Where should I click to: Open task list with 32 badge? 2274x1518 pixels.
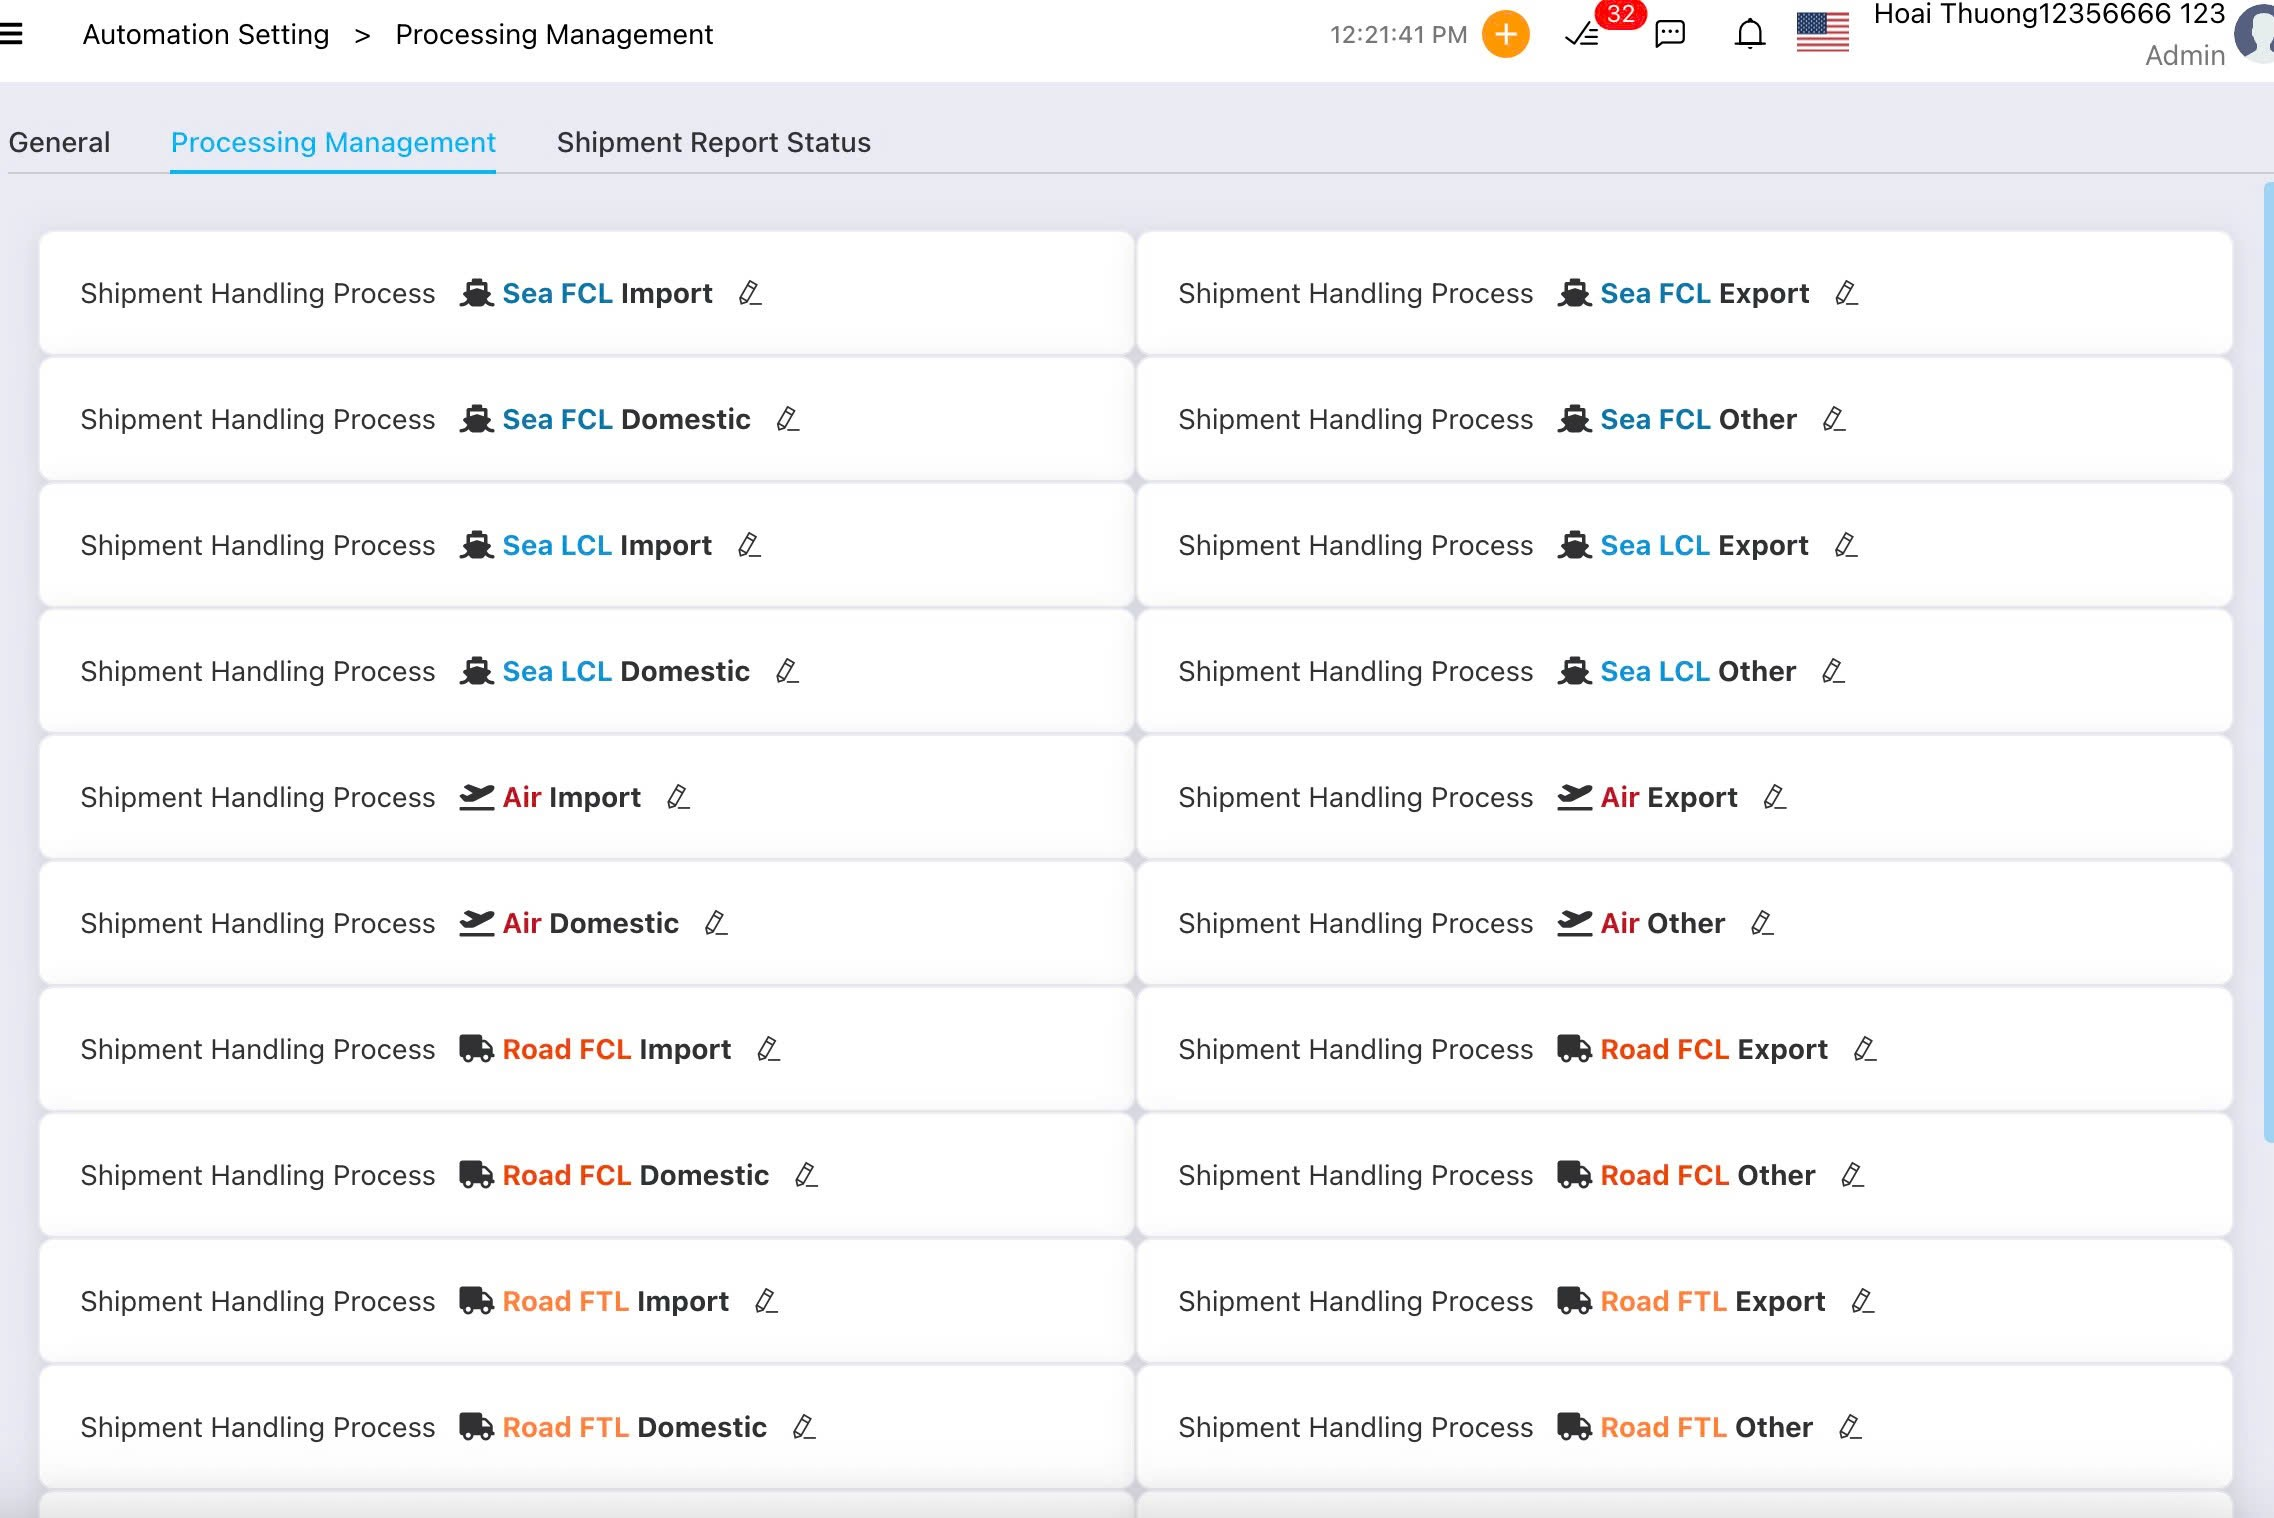pos(1583,34)
